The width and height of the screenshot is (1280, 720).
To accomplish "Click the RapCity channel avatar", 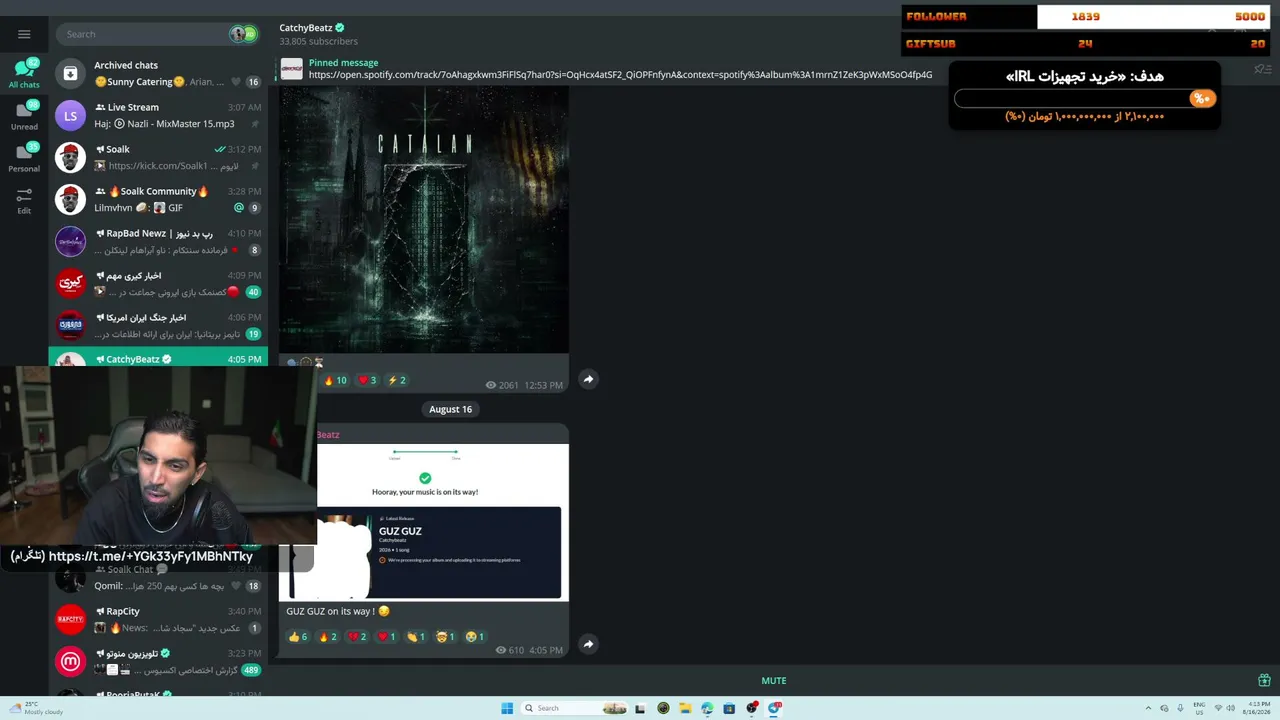I will (x=70, y=619).
